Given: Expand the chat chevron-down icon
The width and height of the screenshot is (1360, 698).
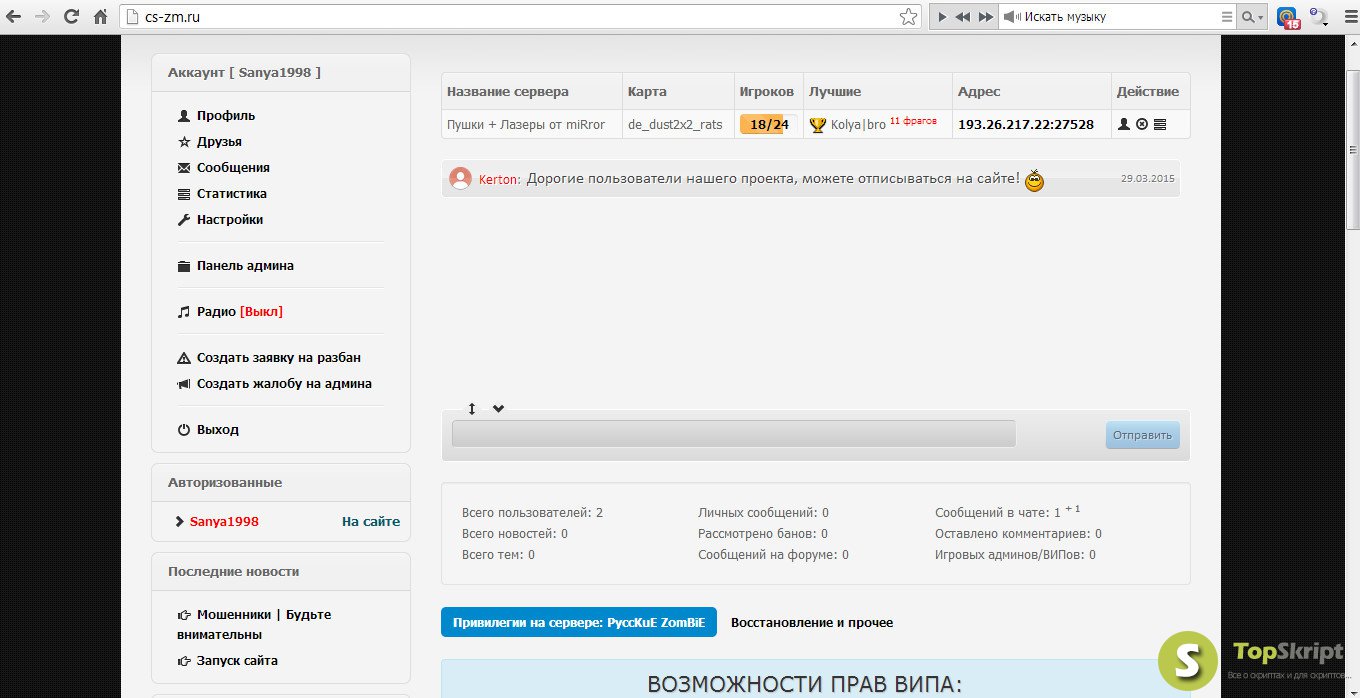Looking at the screenshot, I should (498, 408).
